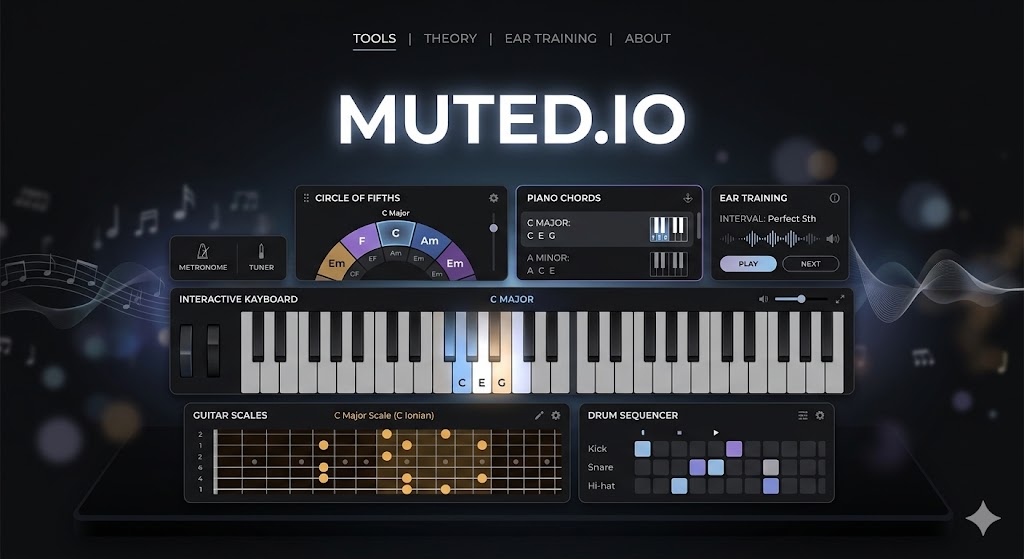Click the keyboard modulation wheel
This screenshot has height=559, width=1024.
point(214,350)
